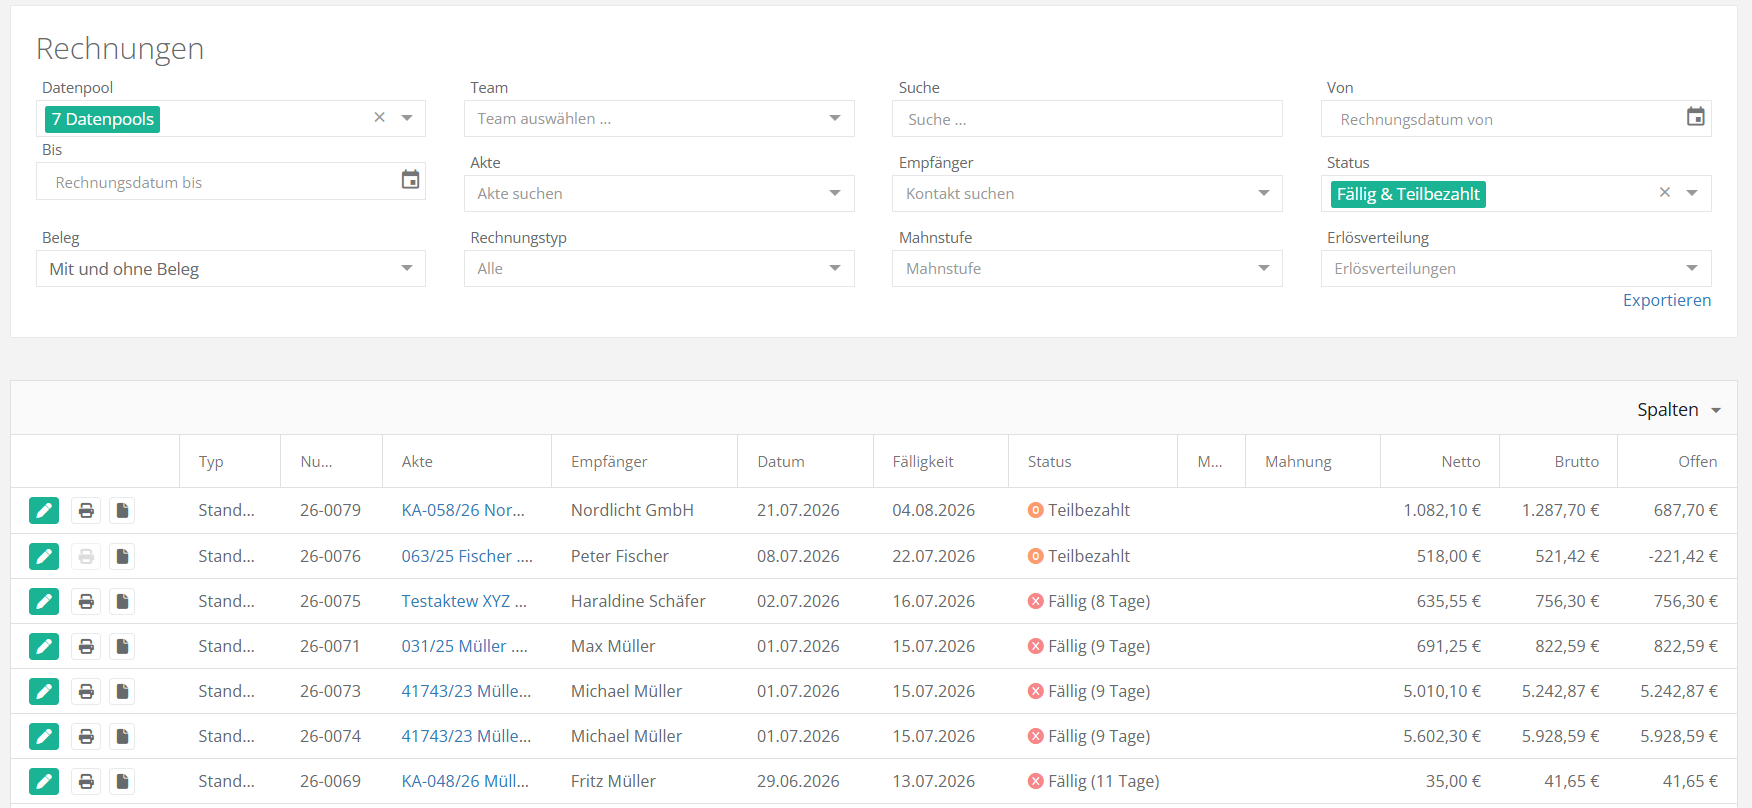Open the Akte link KA-058/26 Nor...

[463, 510]
